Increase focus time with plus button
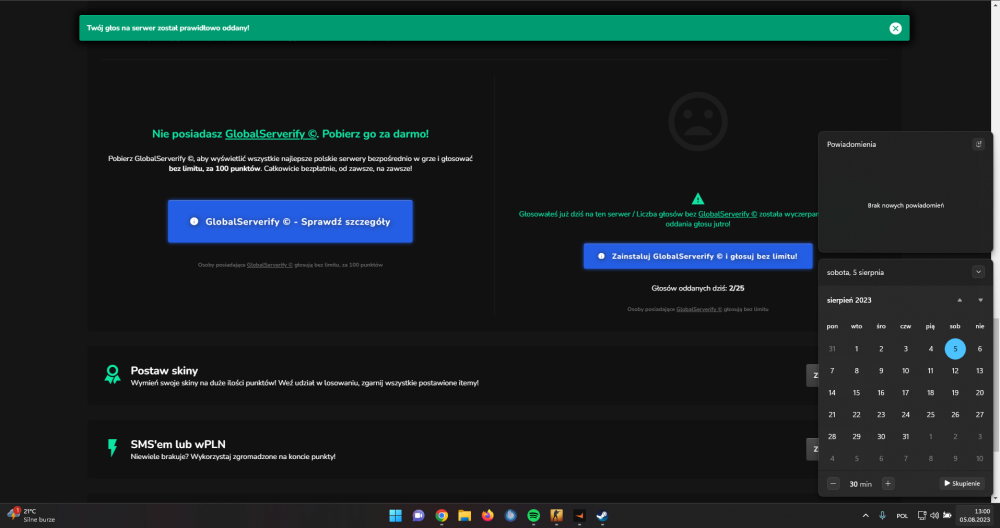This screenshot has height=528, width=1000. click(x=888, y=483)
